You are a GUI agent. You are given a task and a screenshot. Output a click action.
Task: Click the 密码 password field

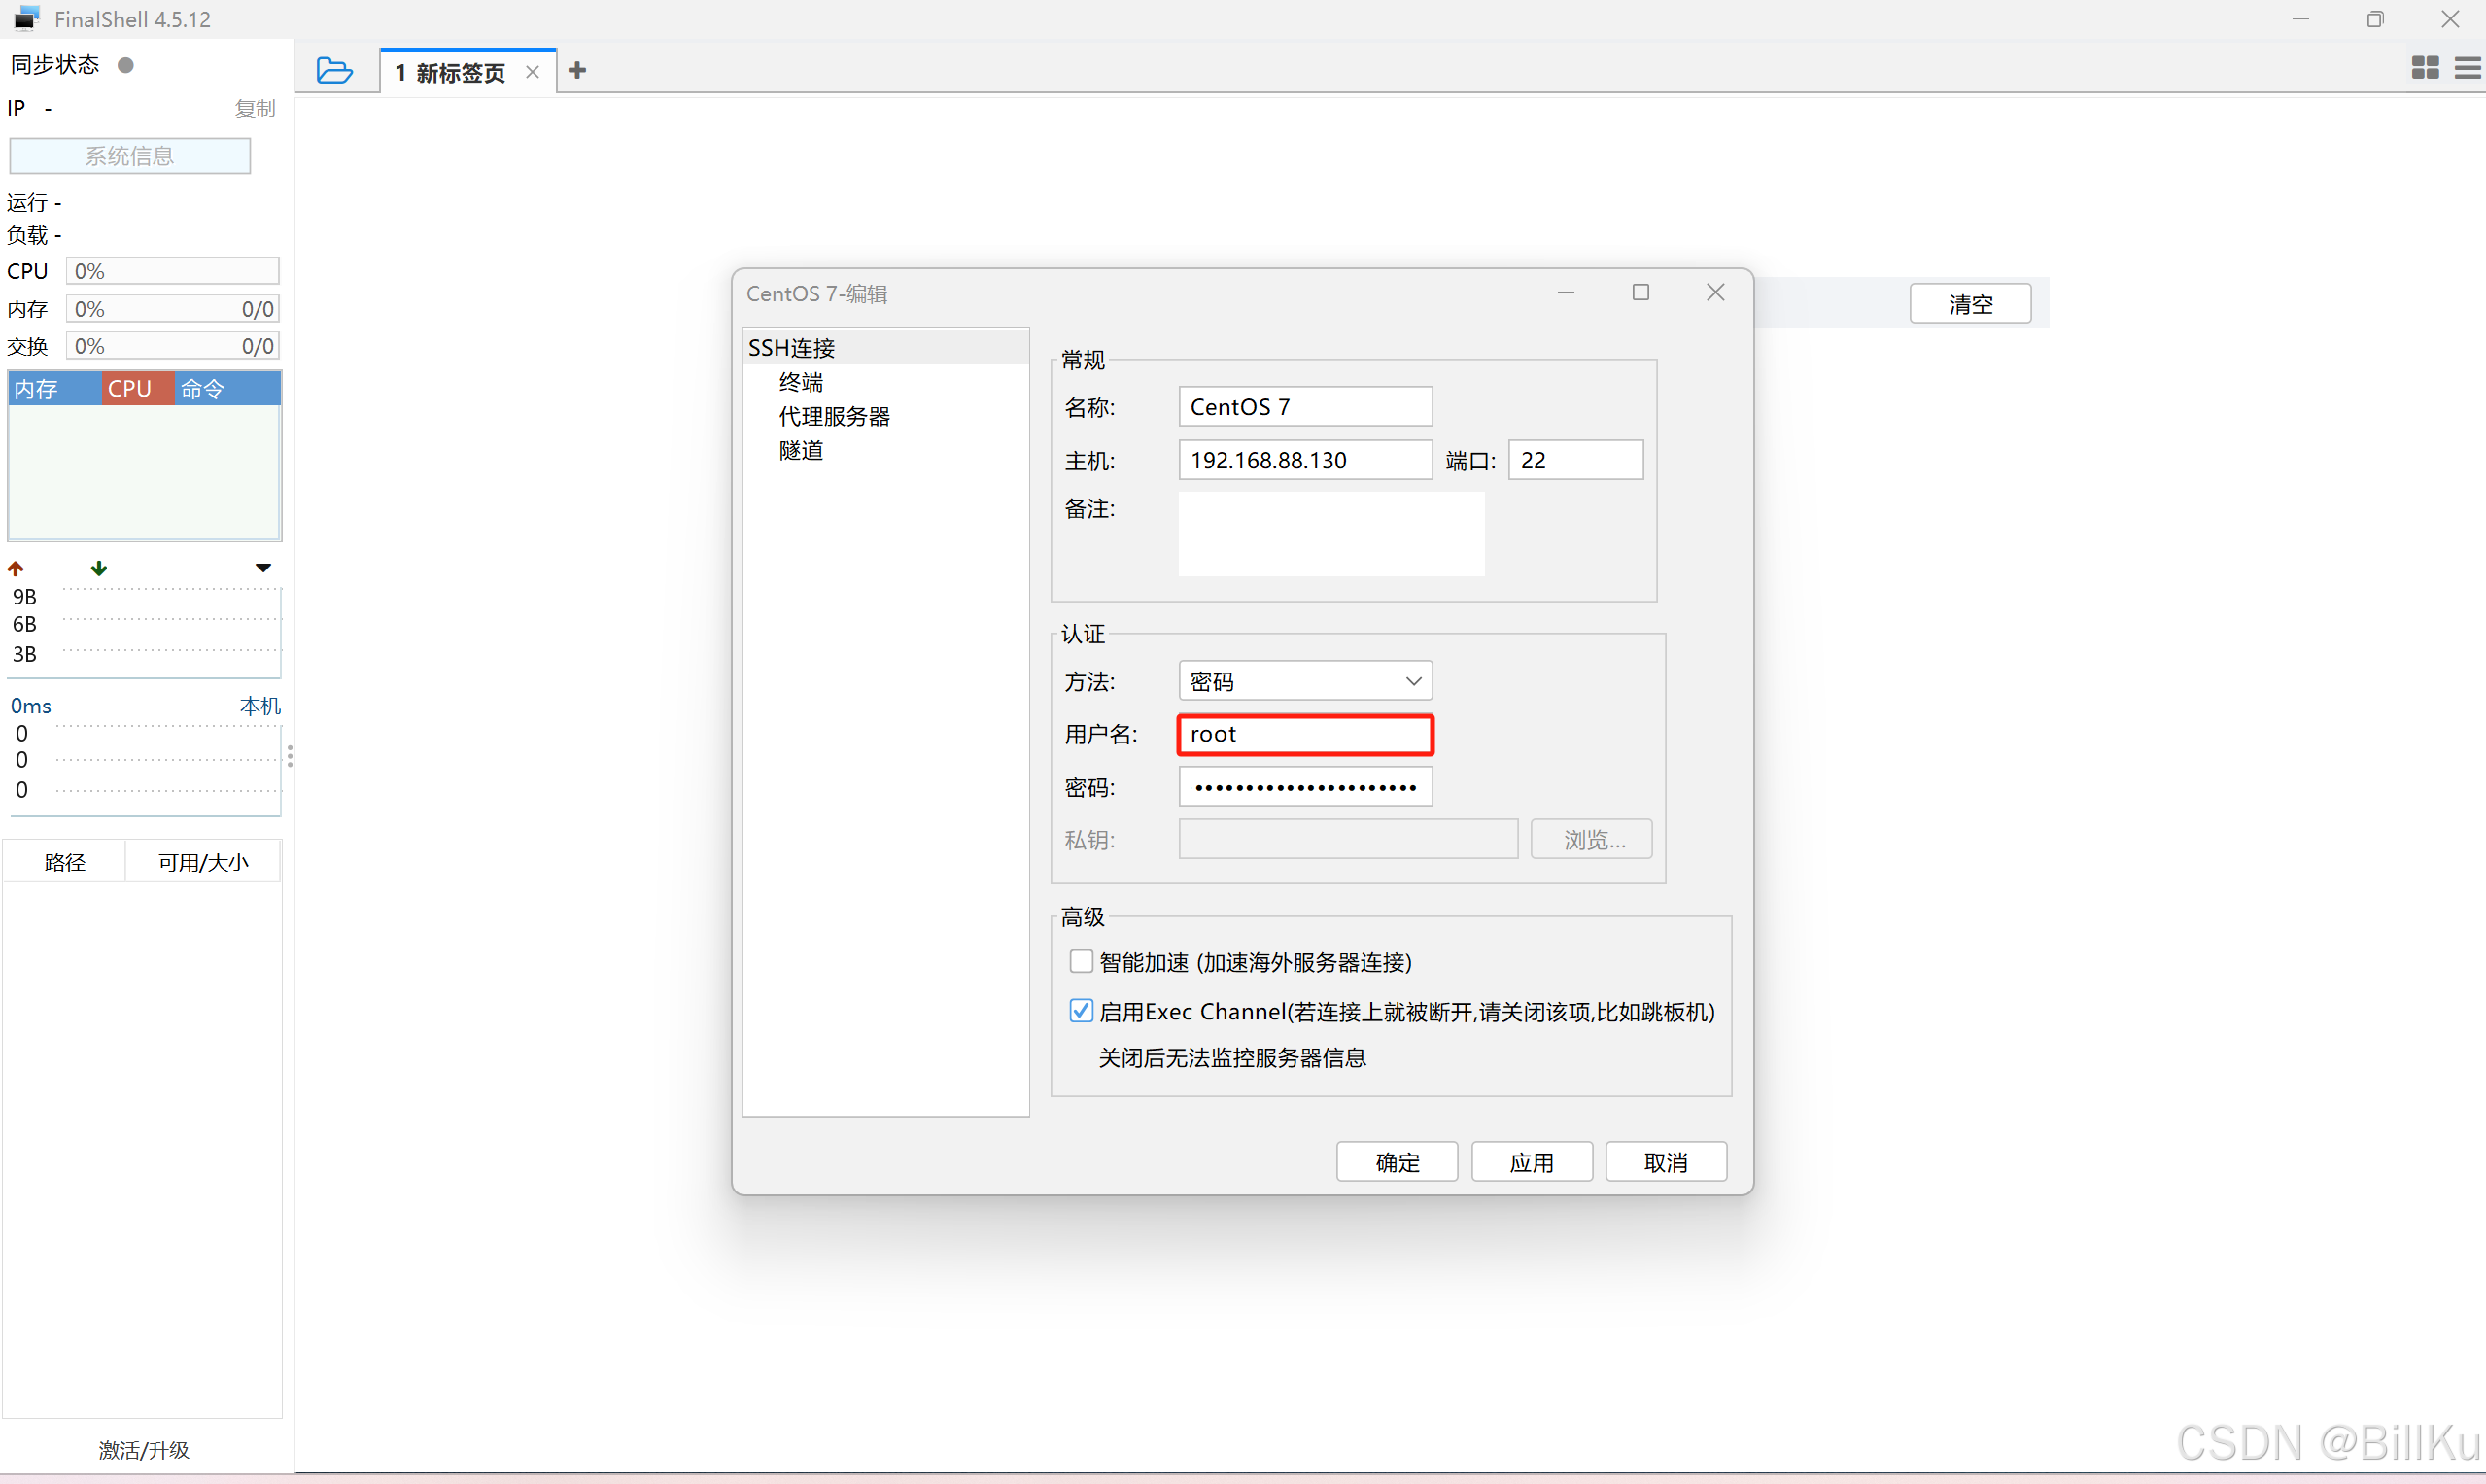(1305, 787)
